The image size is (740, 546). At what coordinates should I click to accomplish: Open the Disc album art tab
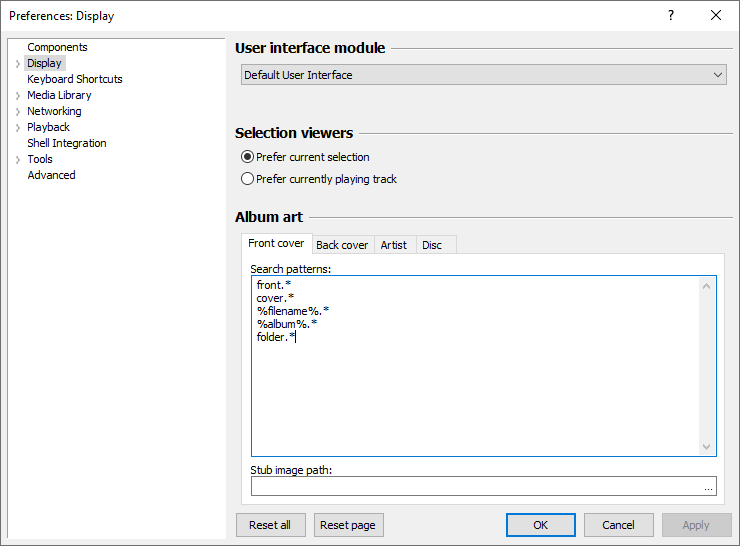[432, 245]
